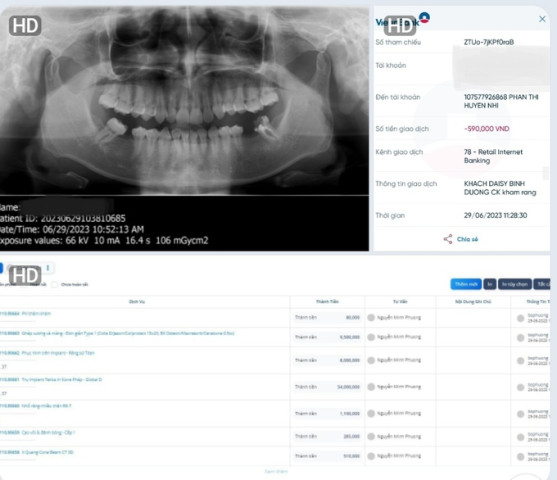
Task: Click the Thành Tiền column header
Action: pos(327,302)
